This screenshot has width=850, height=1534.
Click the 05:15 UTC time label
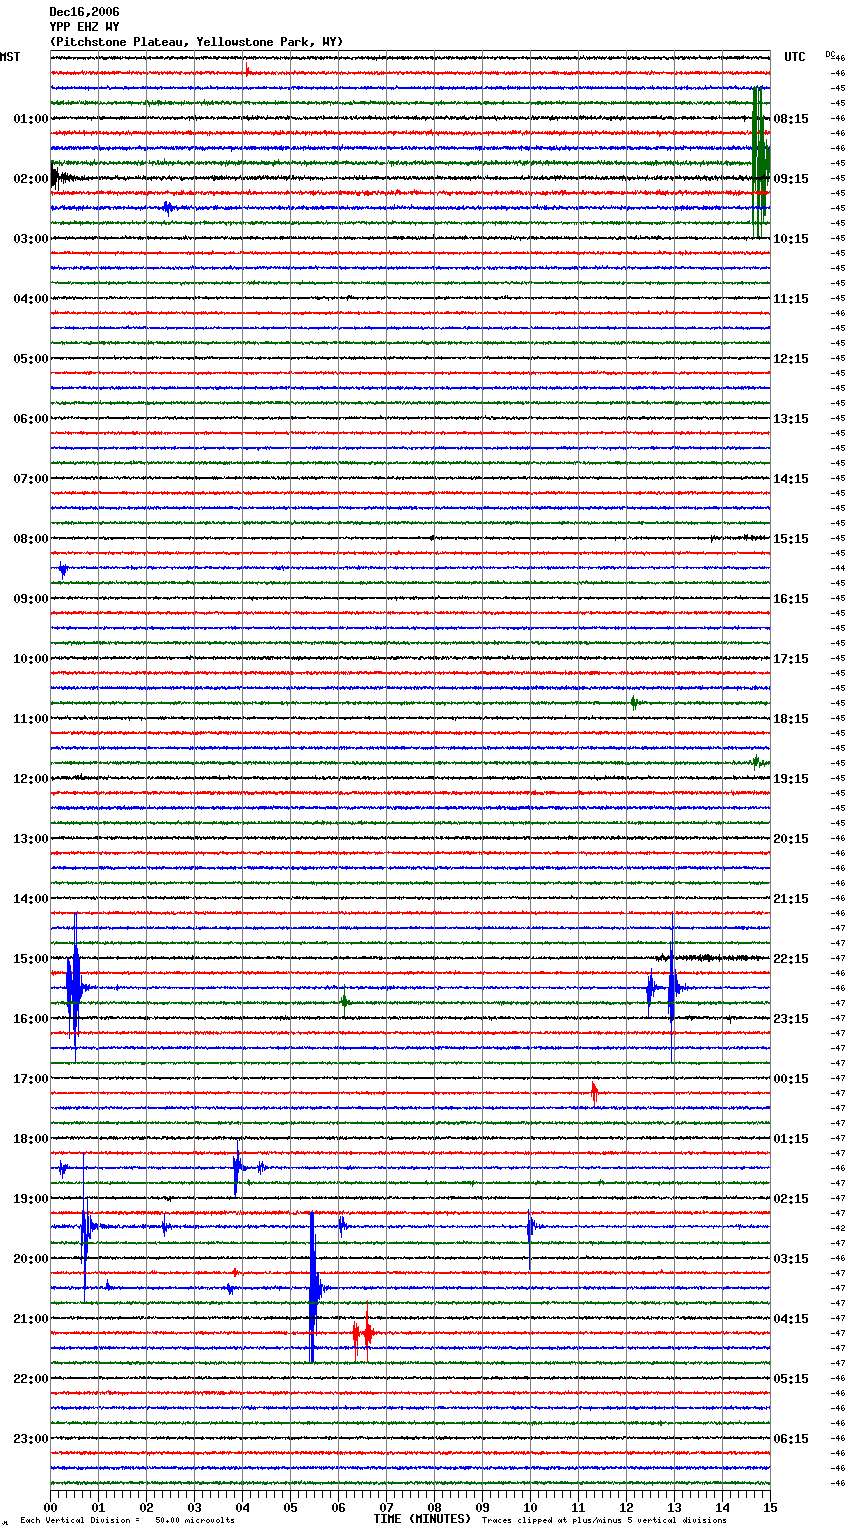pos(791,1379)
